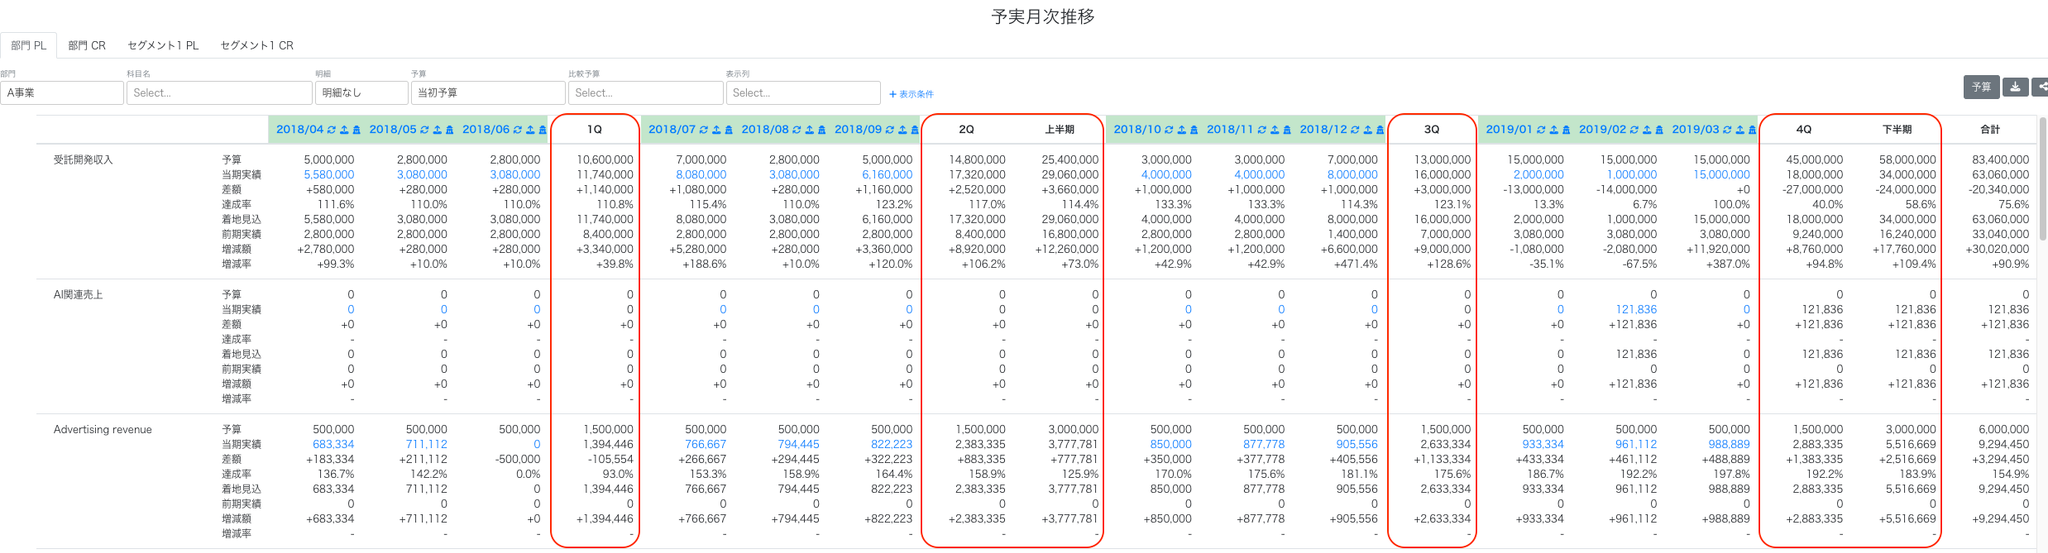Screen dimensions: 2048x553
Task: Open the 科目名 Select dropdown
Action: (x=219, y=93)
